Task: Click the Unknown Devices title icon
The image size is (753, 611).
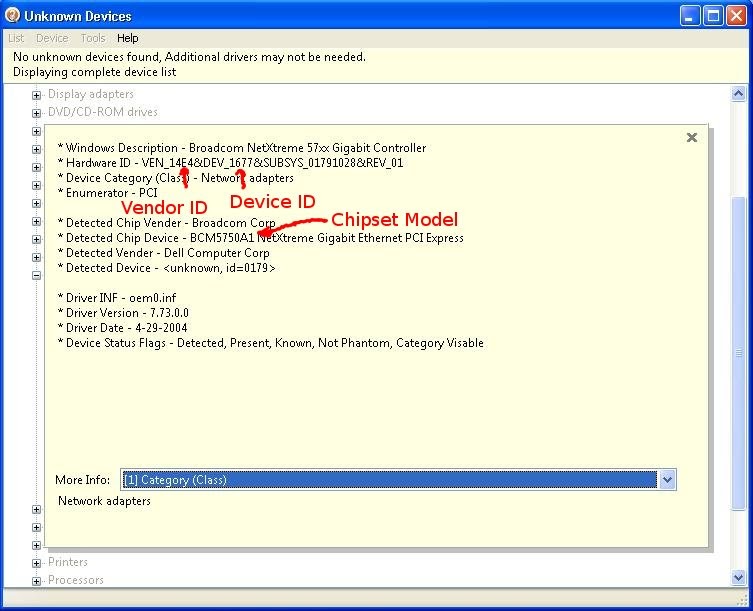Action: 12,15
